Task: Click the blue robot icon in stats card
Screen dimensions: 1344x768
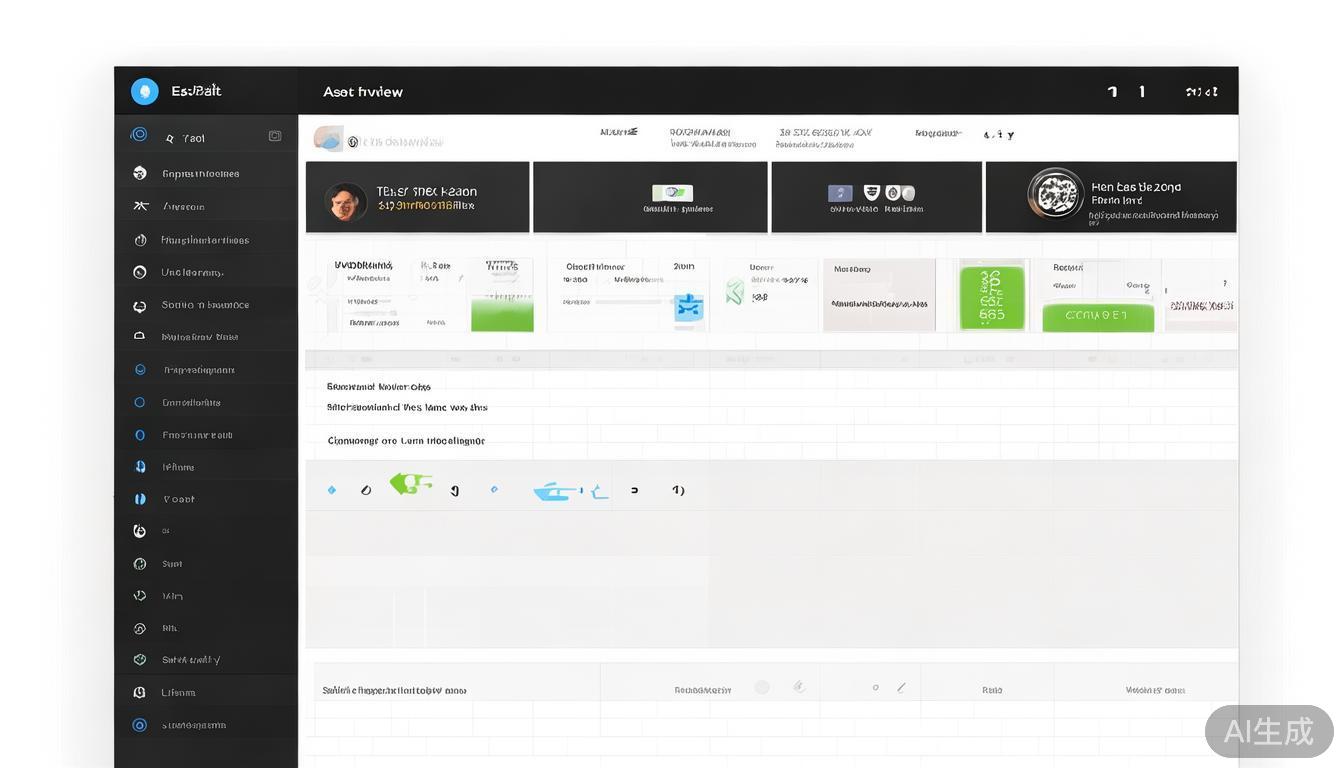Action: pos(688,307)
